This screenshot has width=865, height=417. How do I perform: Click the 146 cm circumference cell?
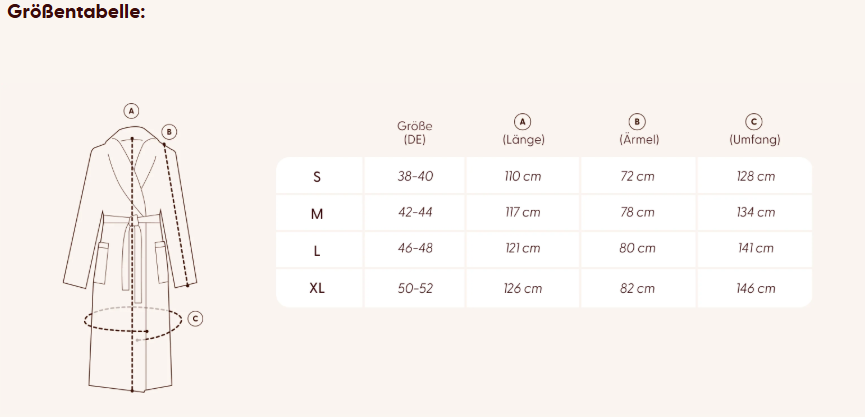[x=754, y=288]
